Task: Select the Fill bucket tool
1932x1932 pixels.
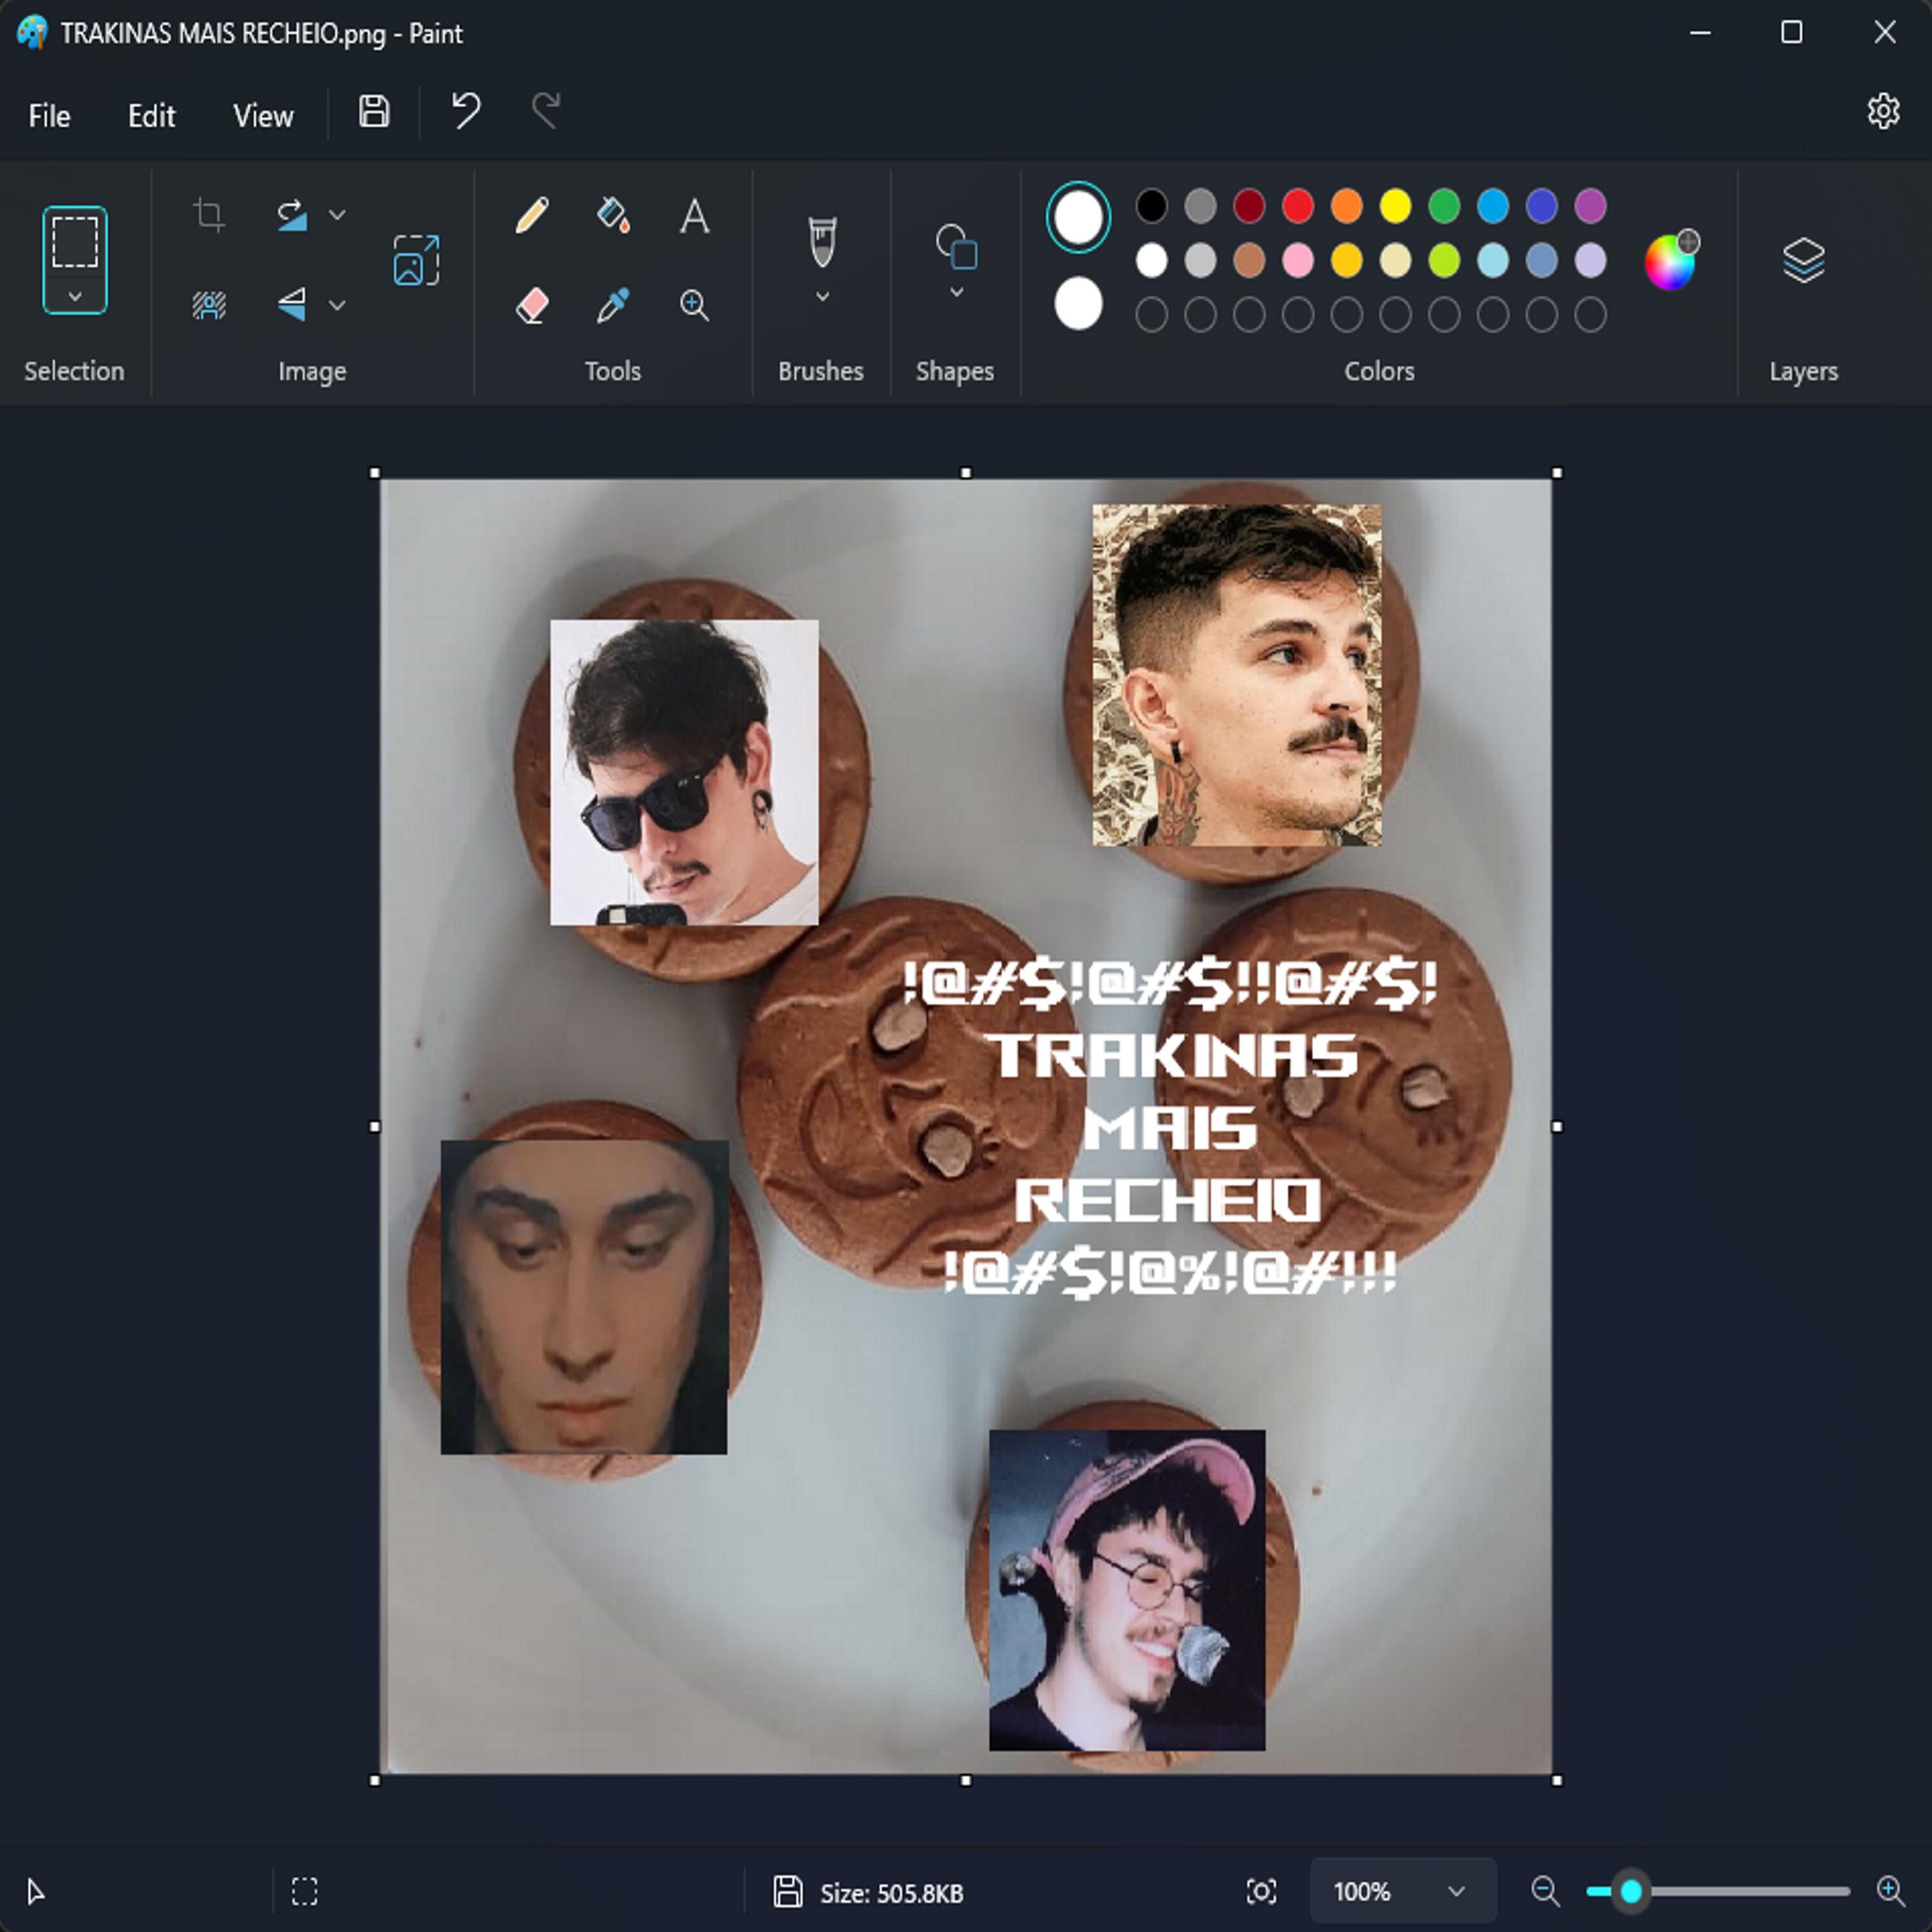Action: pyautogui.click(x=613, y=215)
